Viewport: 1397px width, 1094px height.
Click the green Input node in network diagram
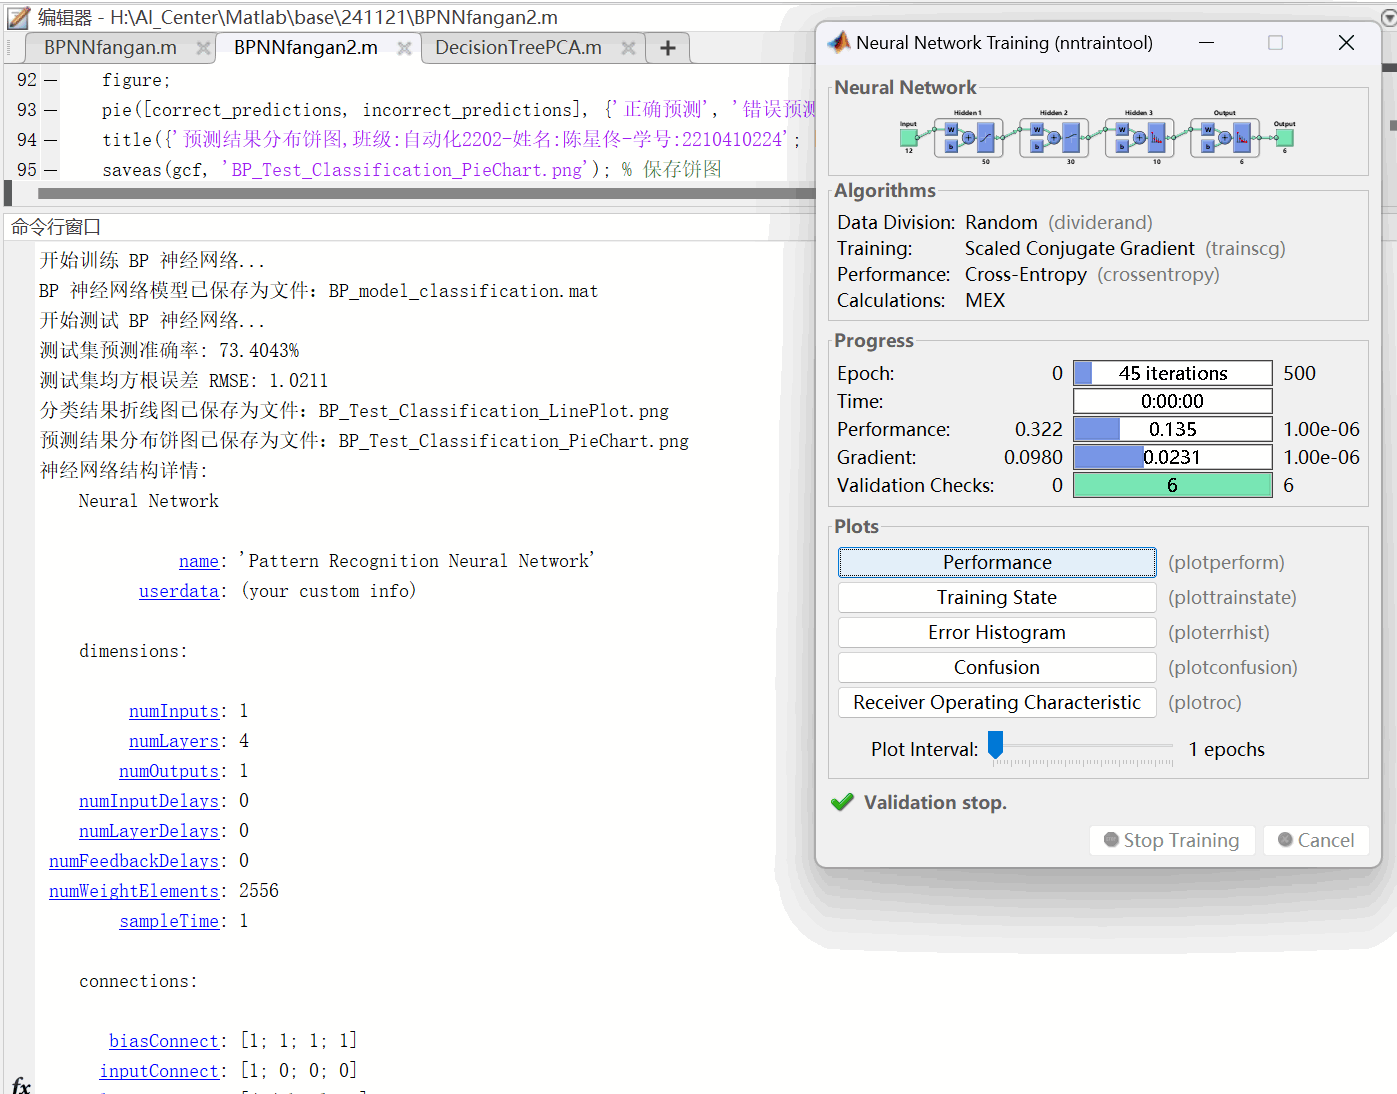click(908, 138)
